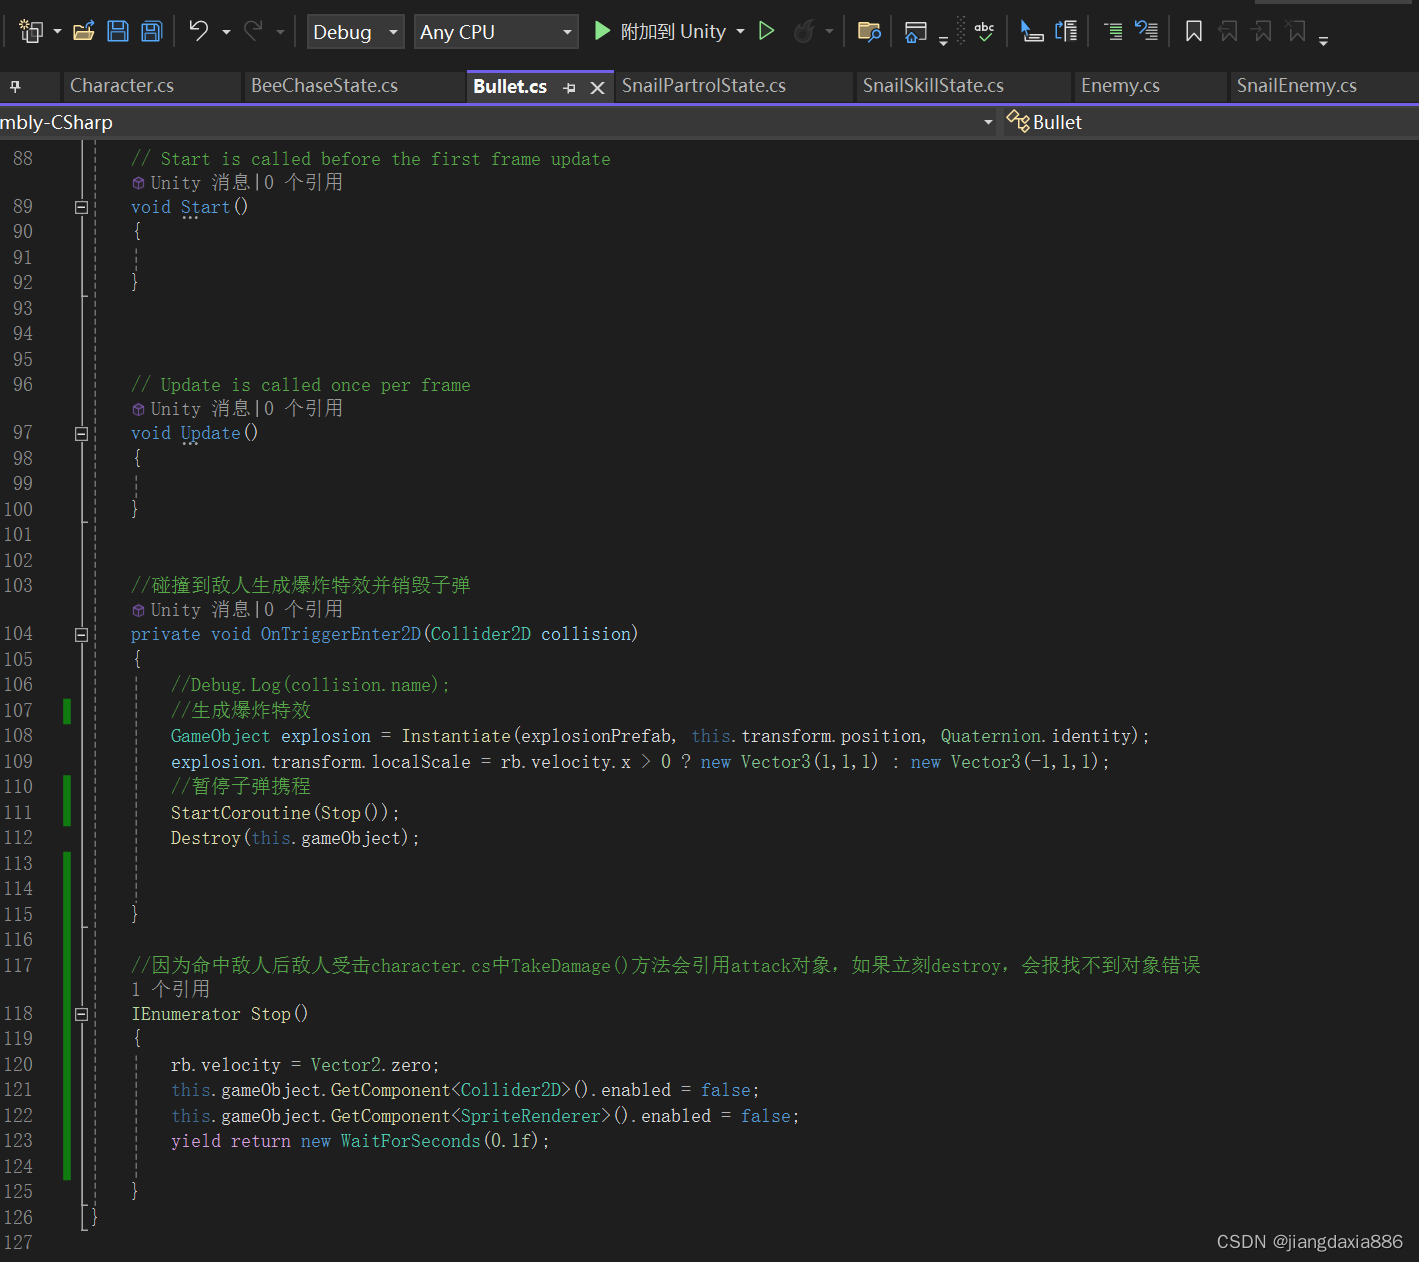Click the explosionPrefab argument in Instantiate
This screenshot has height=1262, width=1419.
pyautogui.click(x=596, y=736)
